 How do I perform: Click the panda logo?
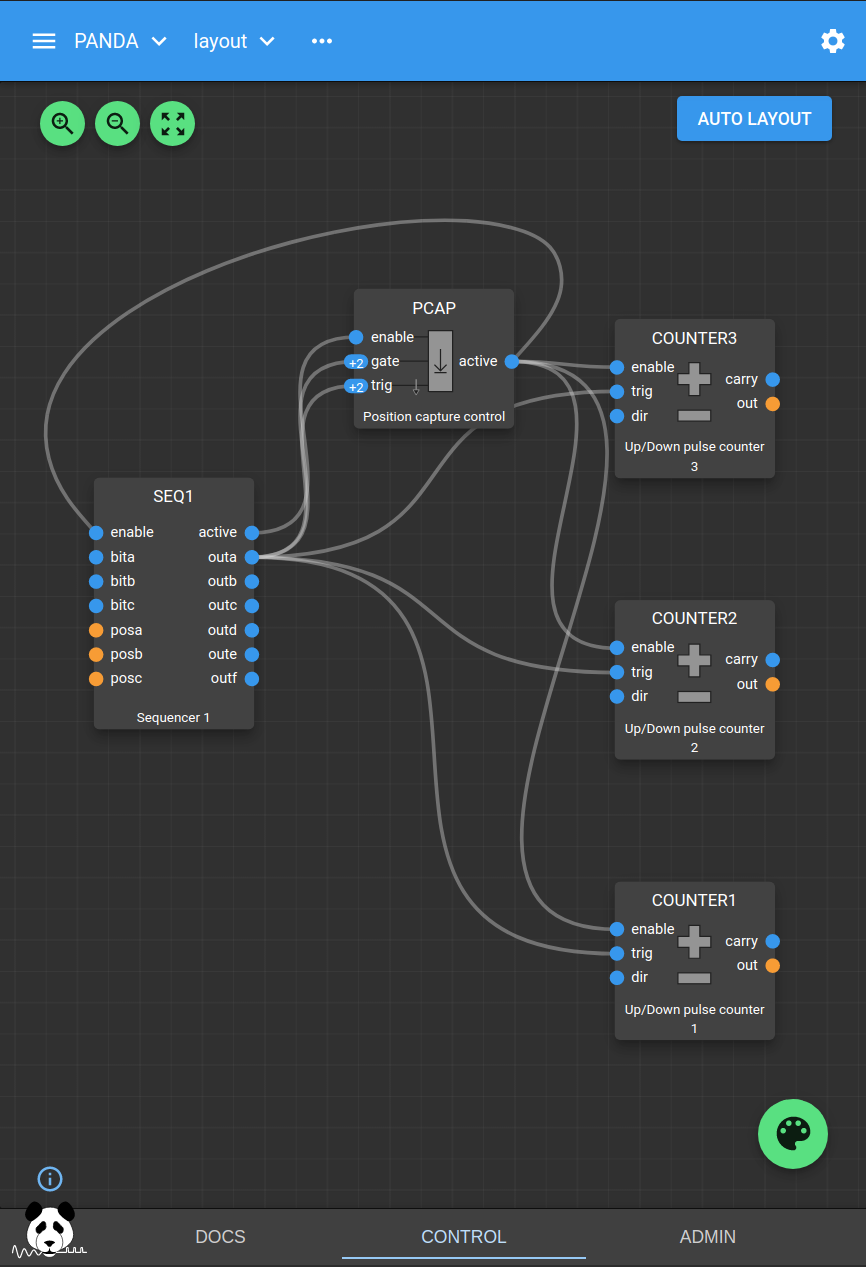tap(50, 1230)
